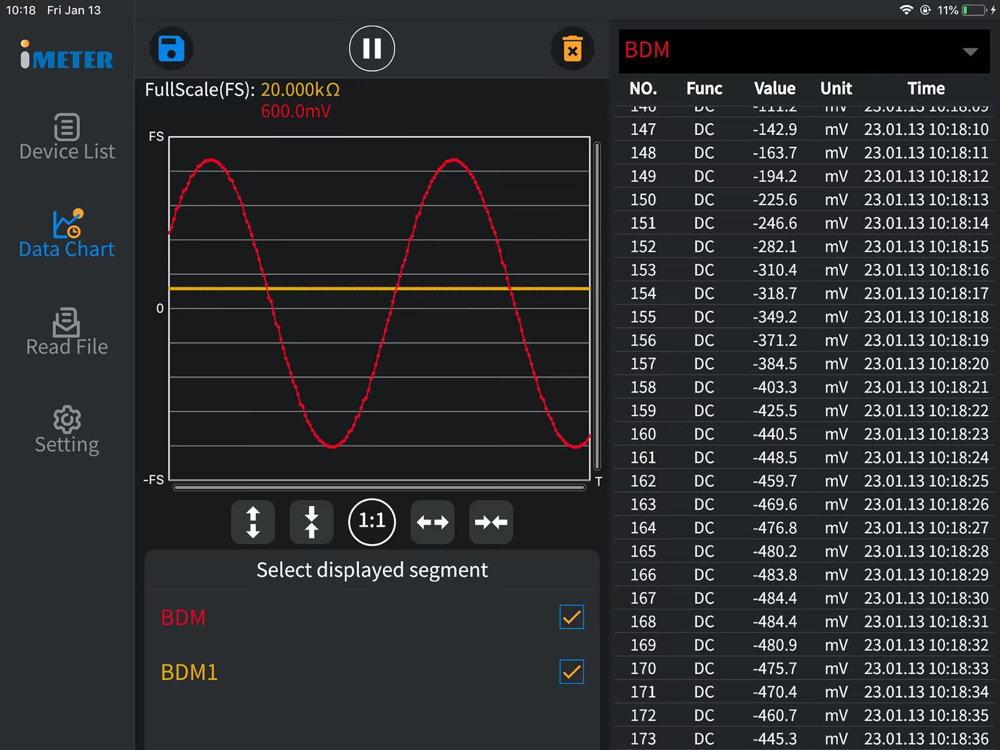Image resolution: width=1000 pixels, height=750 pixels.
Task: Click the Time column header
Action: pyautogui.click(x=926, y=89)
